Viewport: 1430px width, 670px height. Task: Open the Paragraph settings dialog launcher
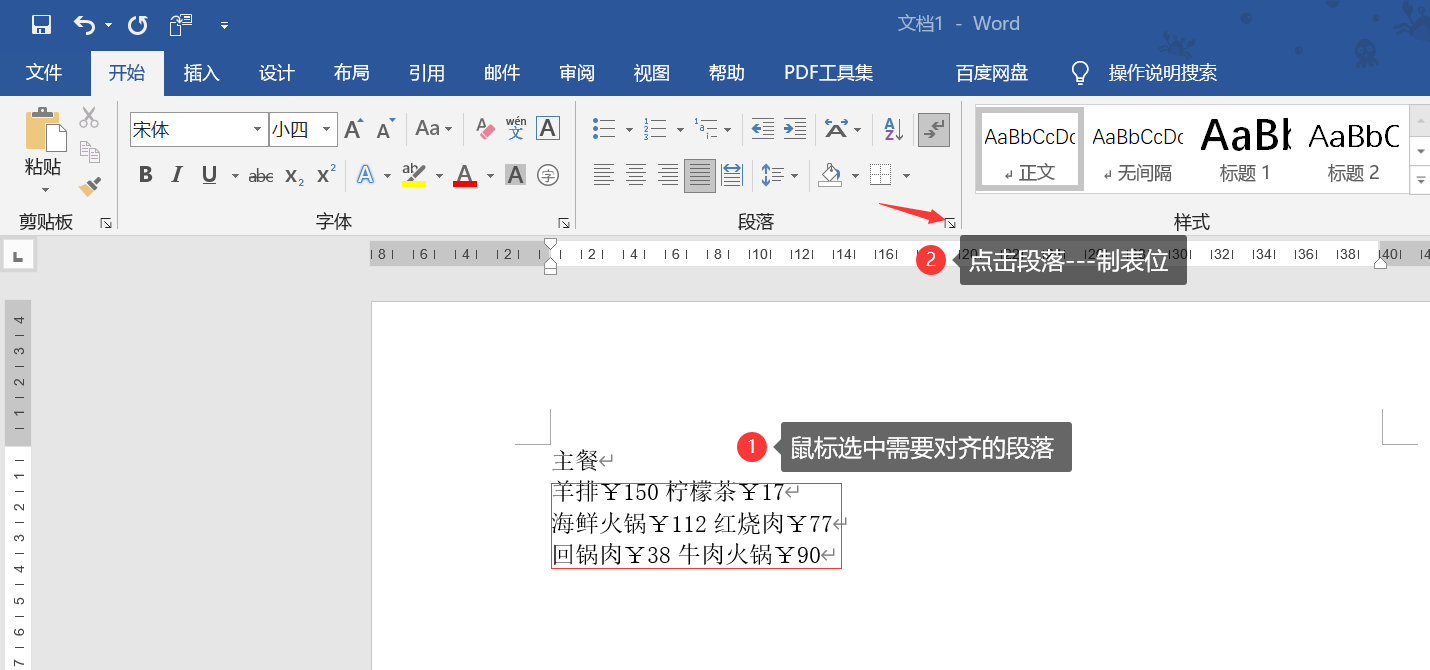[949, 221]
